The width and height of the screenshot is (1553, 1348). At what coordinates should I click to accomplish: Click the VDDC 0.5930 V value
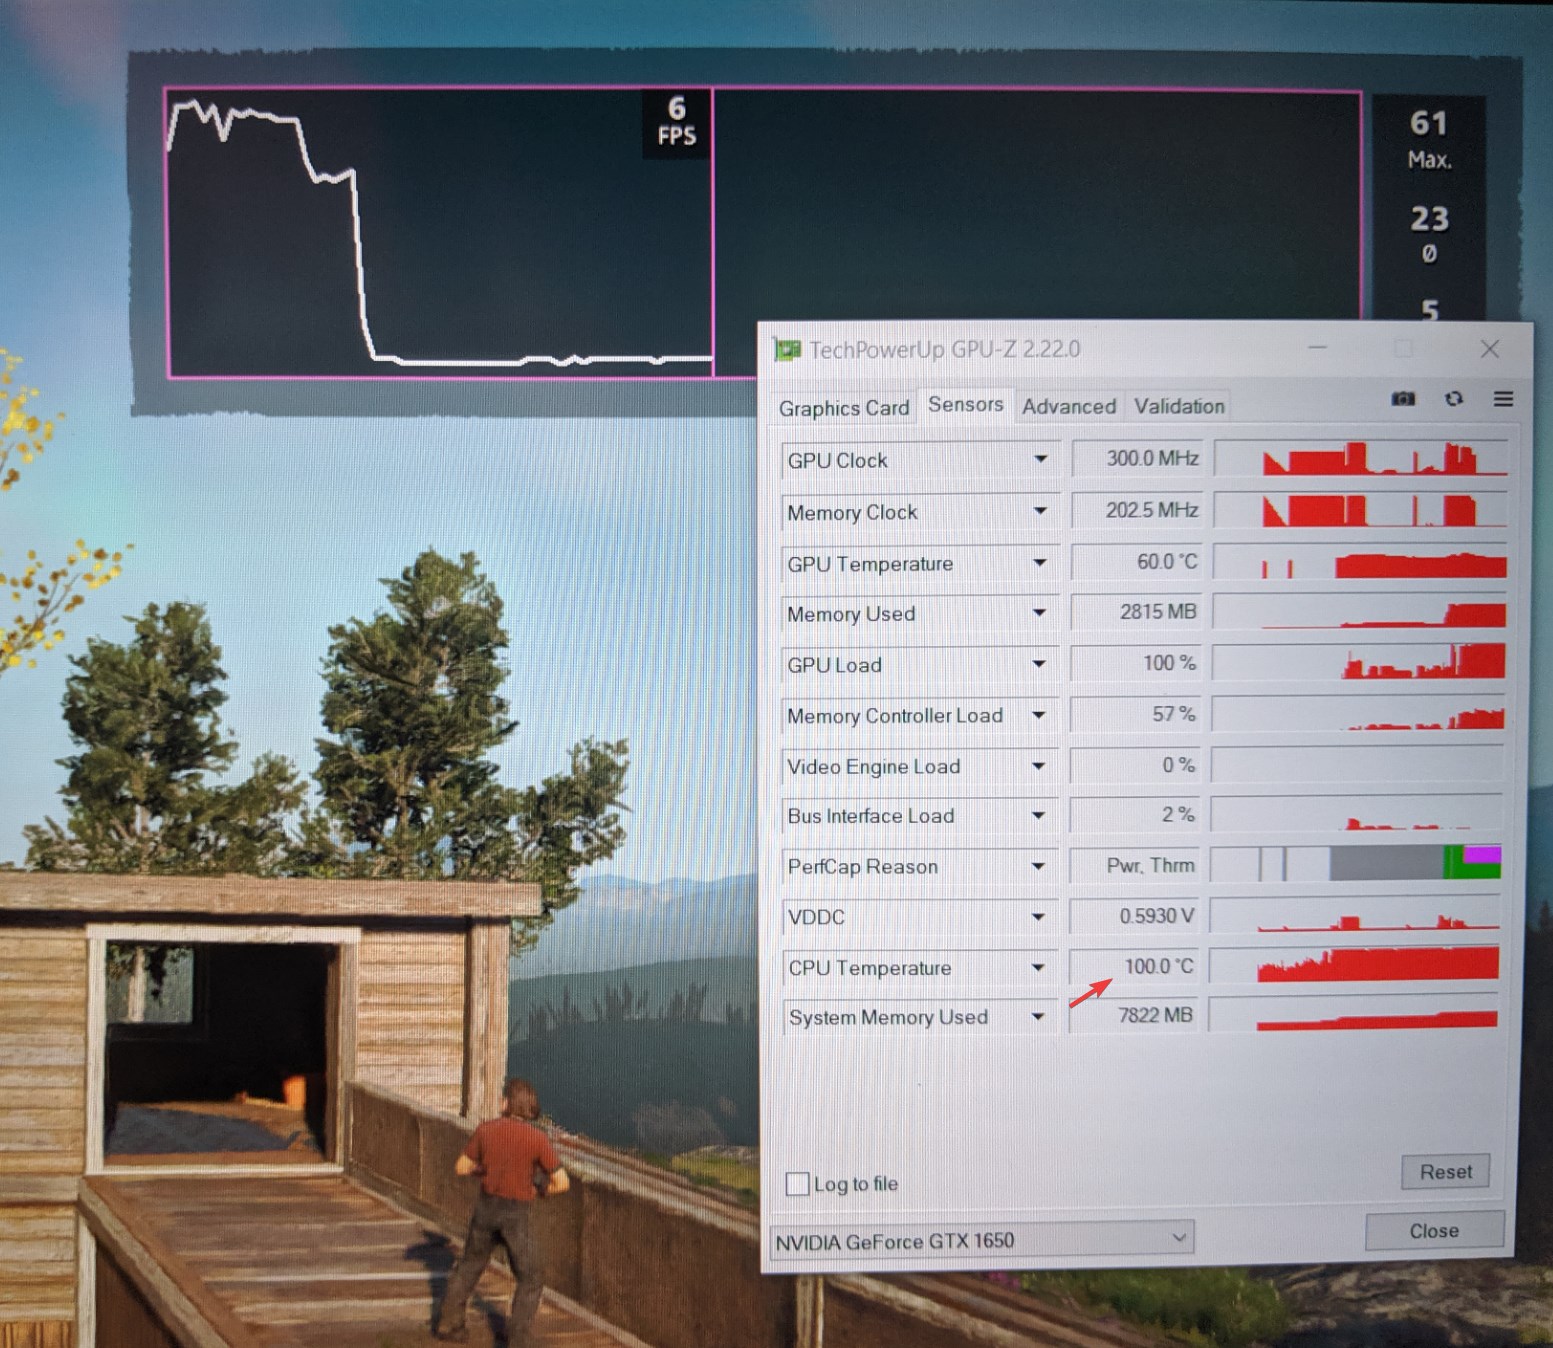pos(1134,916)
